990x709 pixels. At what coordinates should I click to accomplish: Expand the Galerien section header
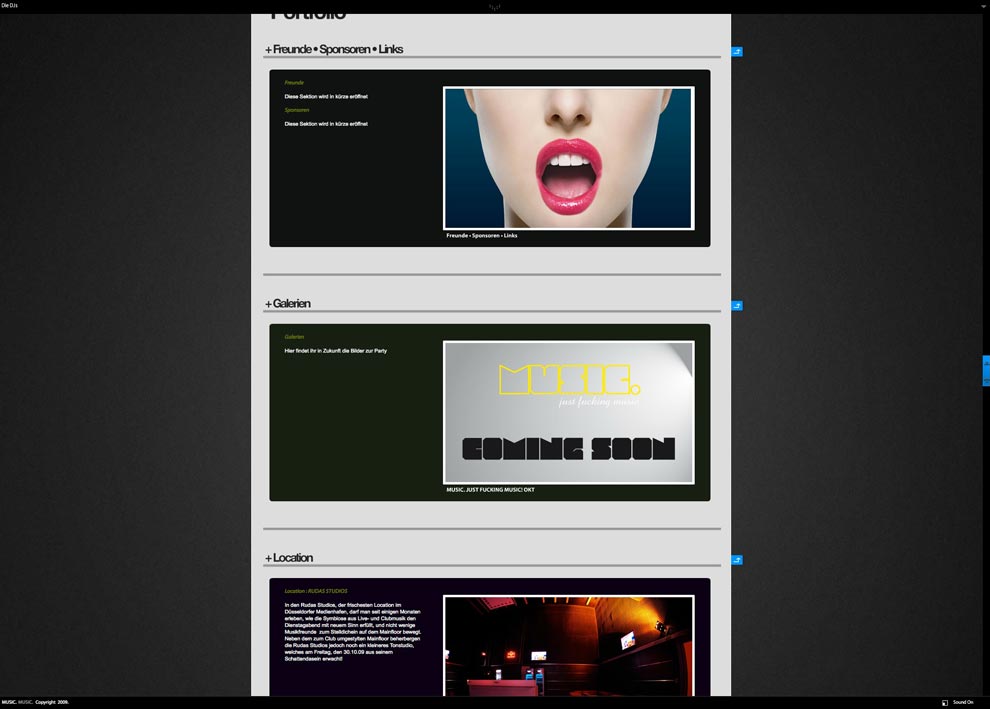[287, 303]
